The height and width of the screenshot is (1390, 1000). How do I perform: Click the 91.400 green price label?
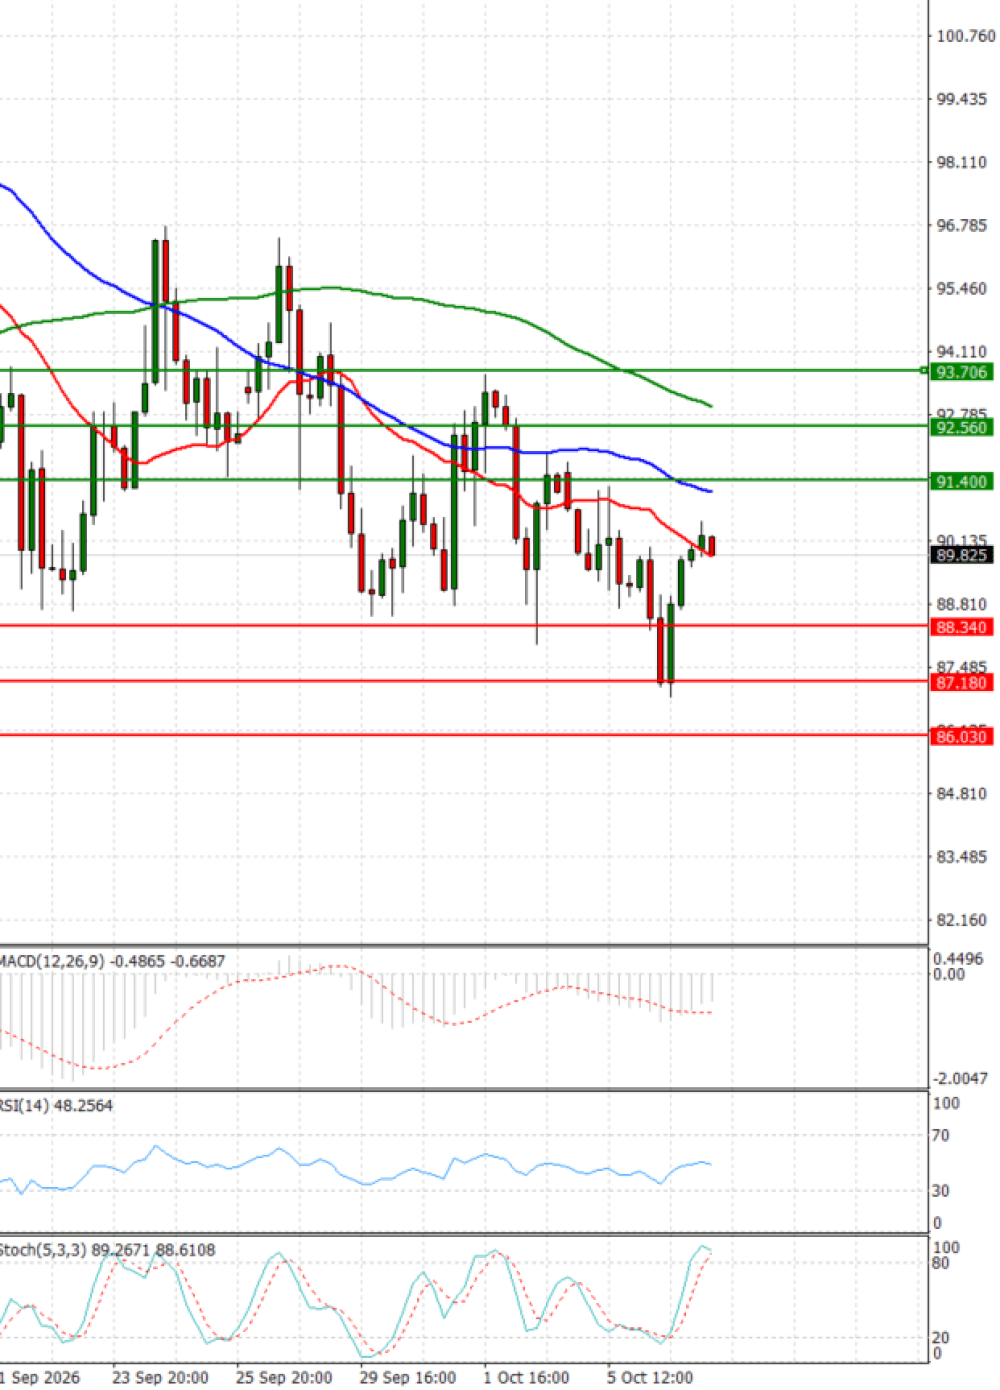[961, 482]
